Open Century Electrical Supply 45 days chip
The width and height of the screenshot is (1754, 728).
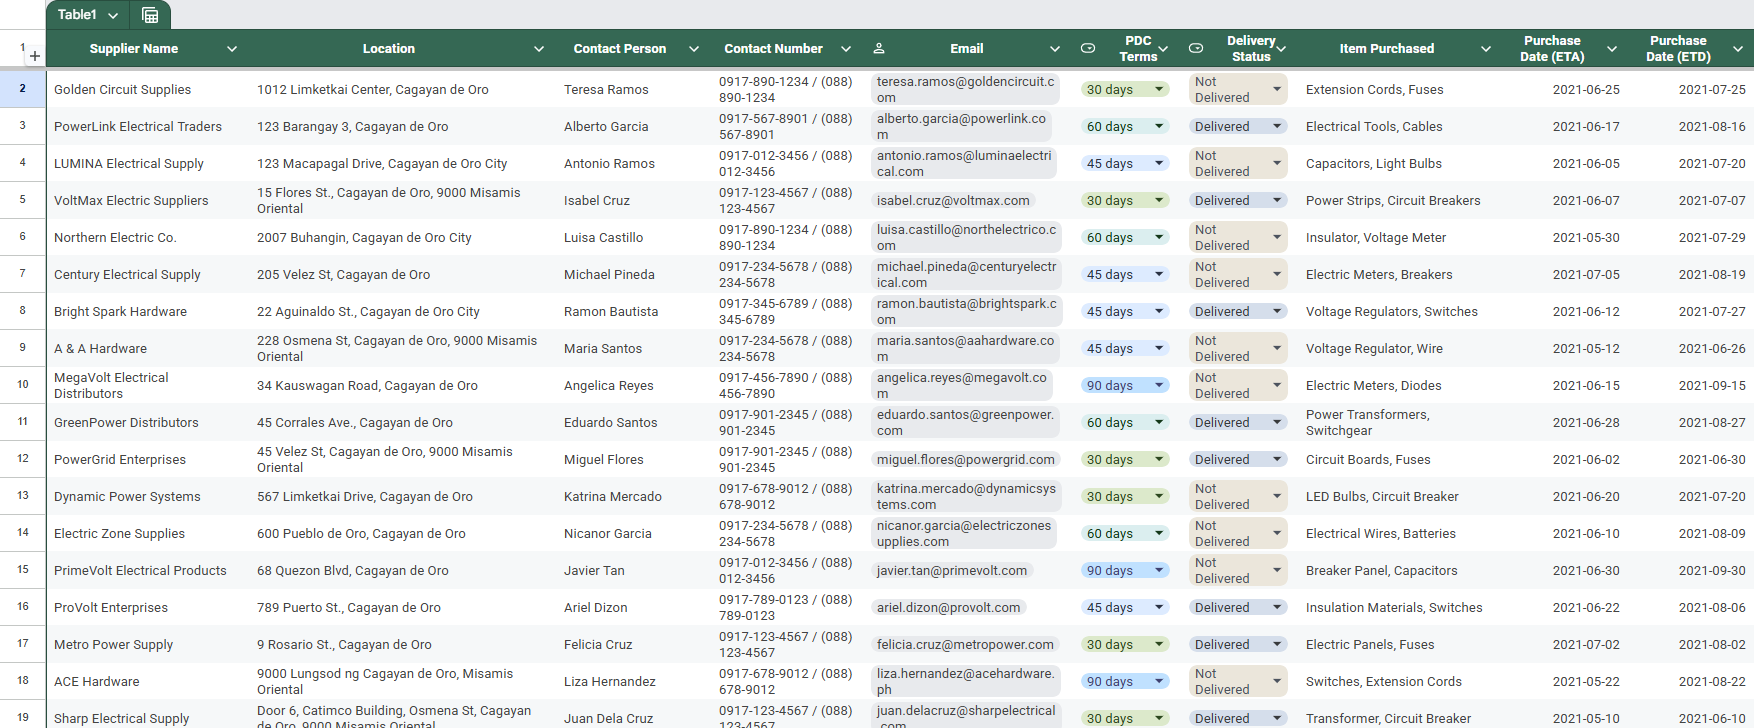tap(1125, 274)
